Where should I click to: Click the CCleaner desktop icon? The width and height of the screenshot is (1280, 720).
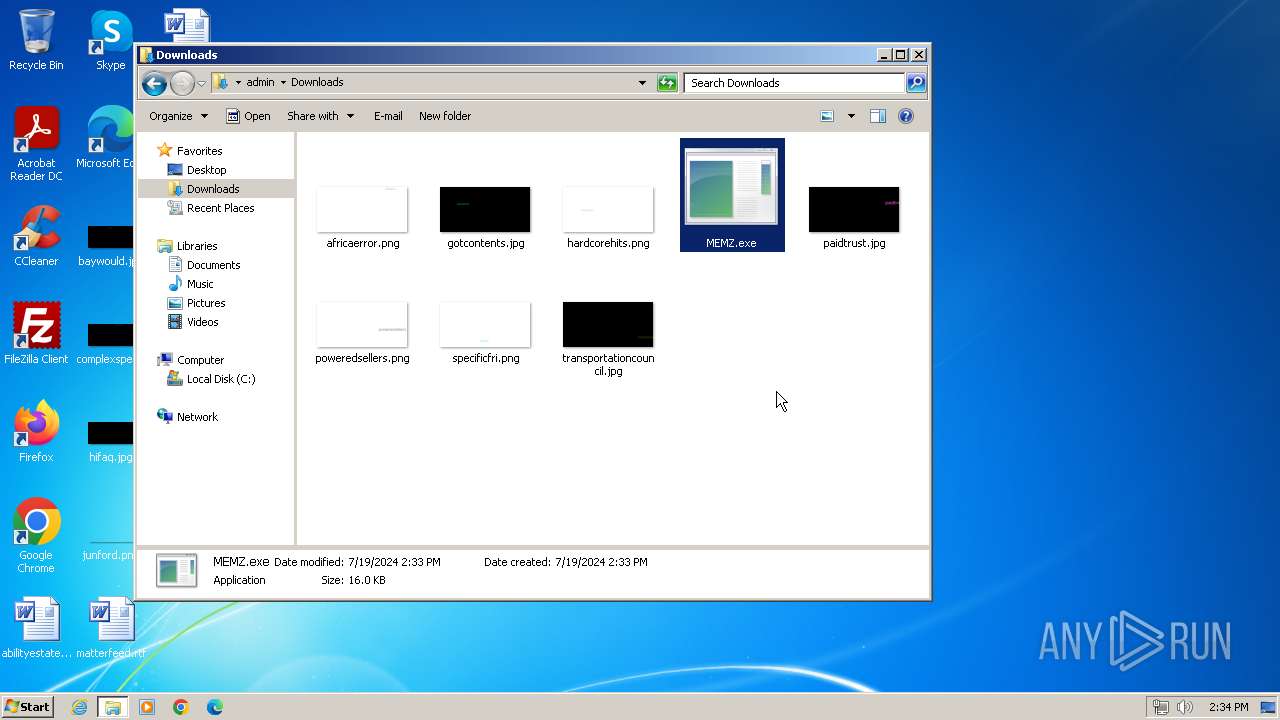[36, 236]
